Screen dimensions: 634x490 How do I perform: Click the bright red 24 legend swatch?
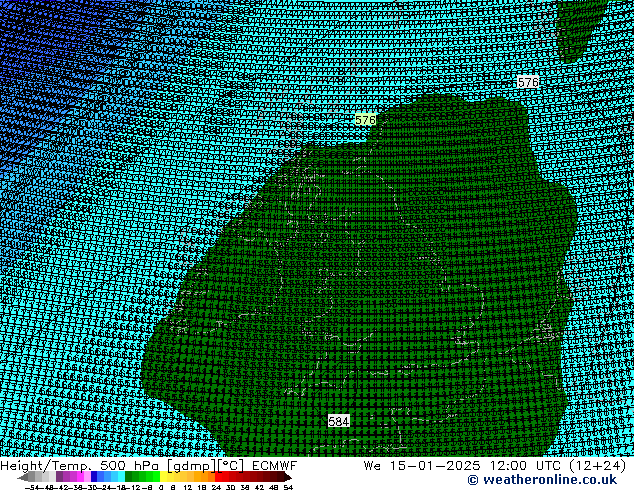click(218, 476)
